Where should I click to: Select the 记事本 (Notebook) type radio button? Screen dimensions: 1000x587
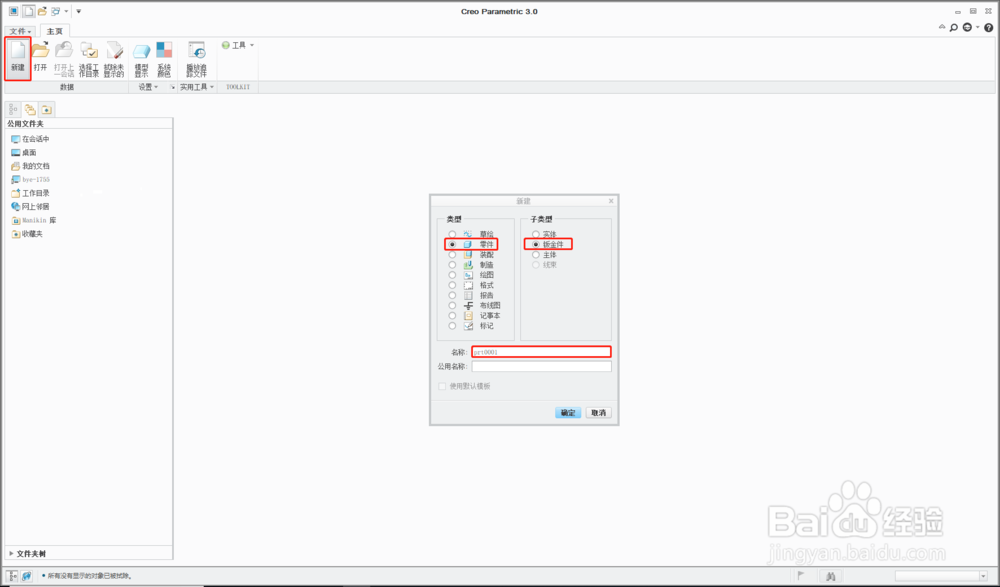tap(452, 316)
